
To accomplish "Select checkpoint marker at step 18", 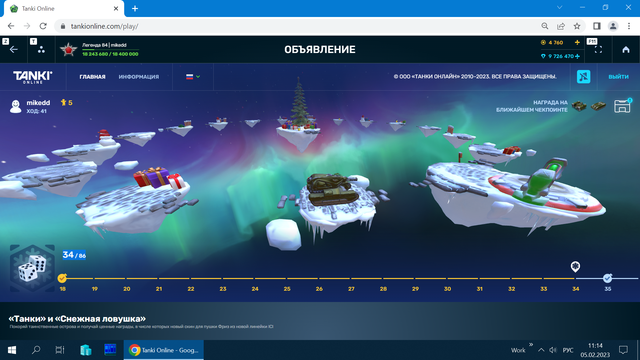I will [x=62, y=278].
